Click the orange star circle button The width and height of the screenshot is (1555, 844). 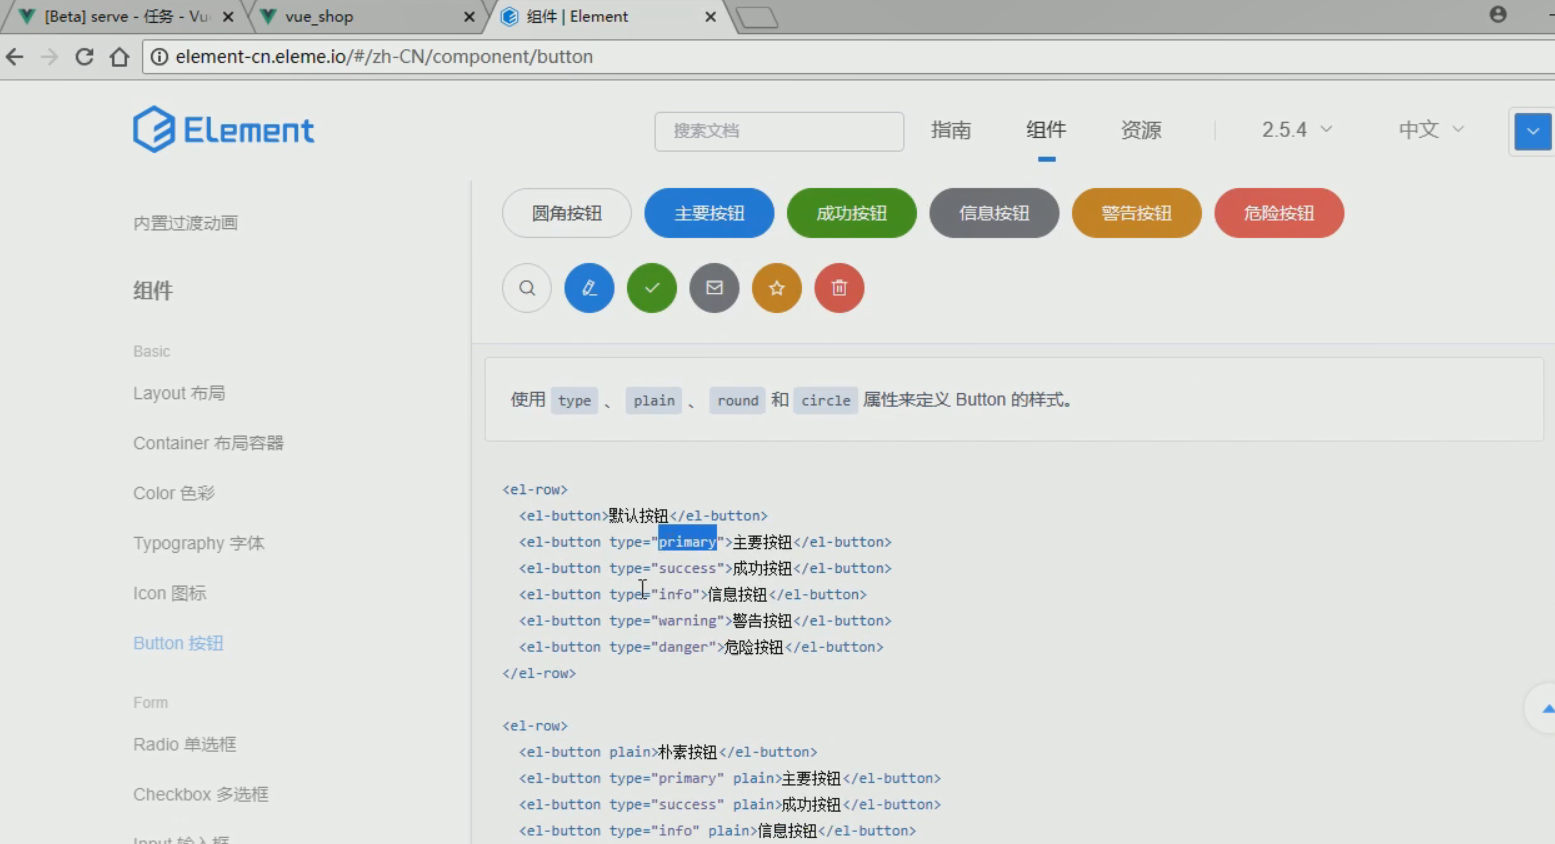pyautogui.click(x=777, y=288)
